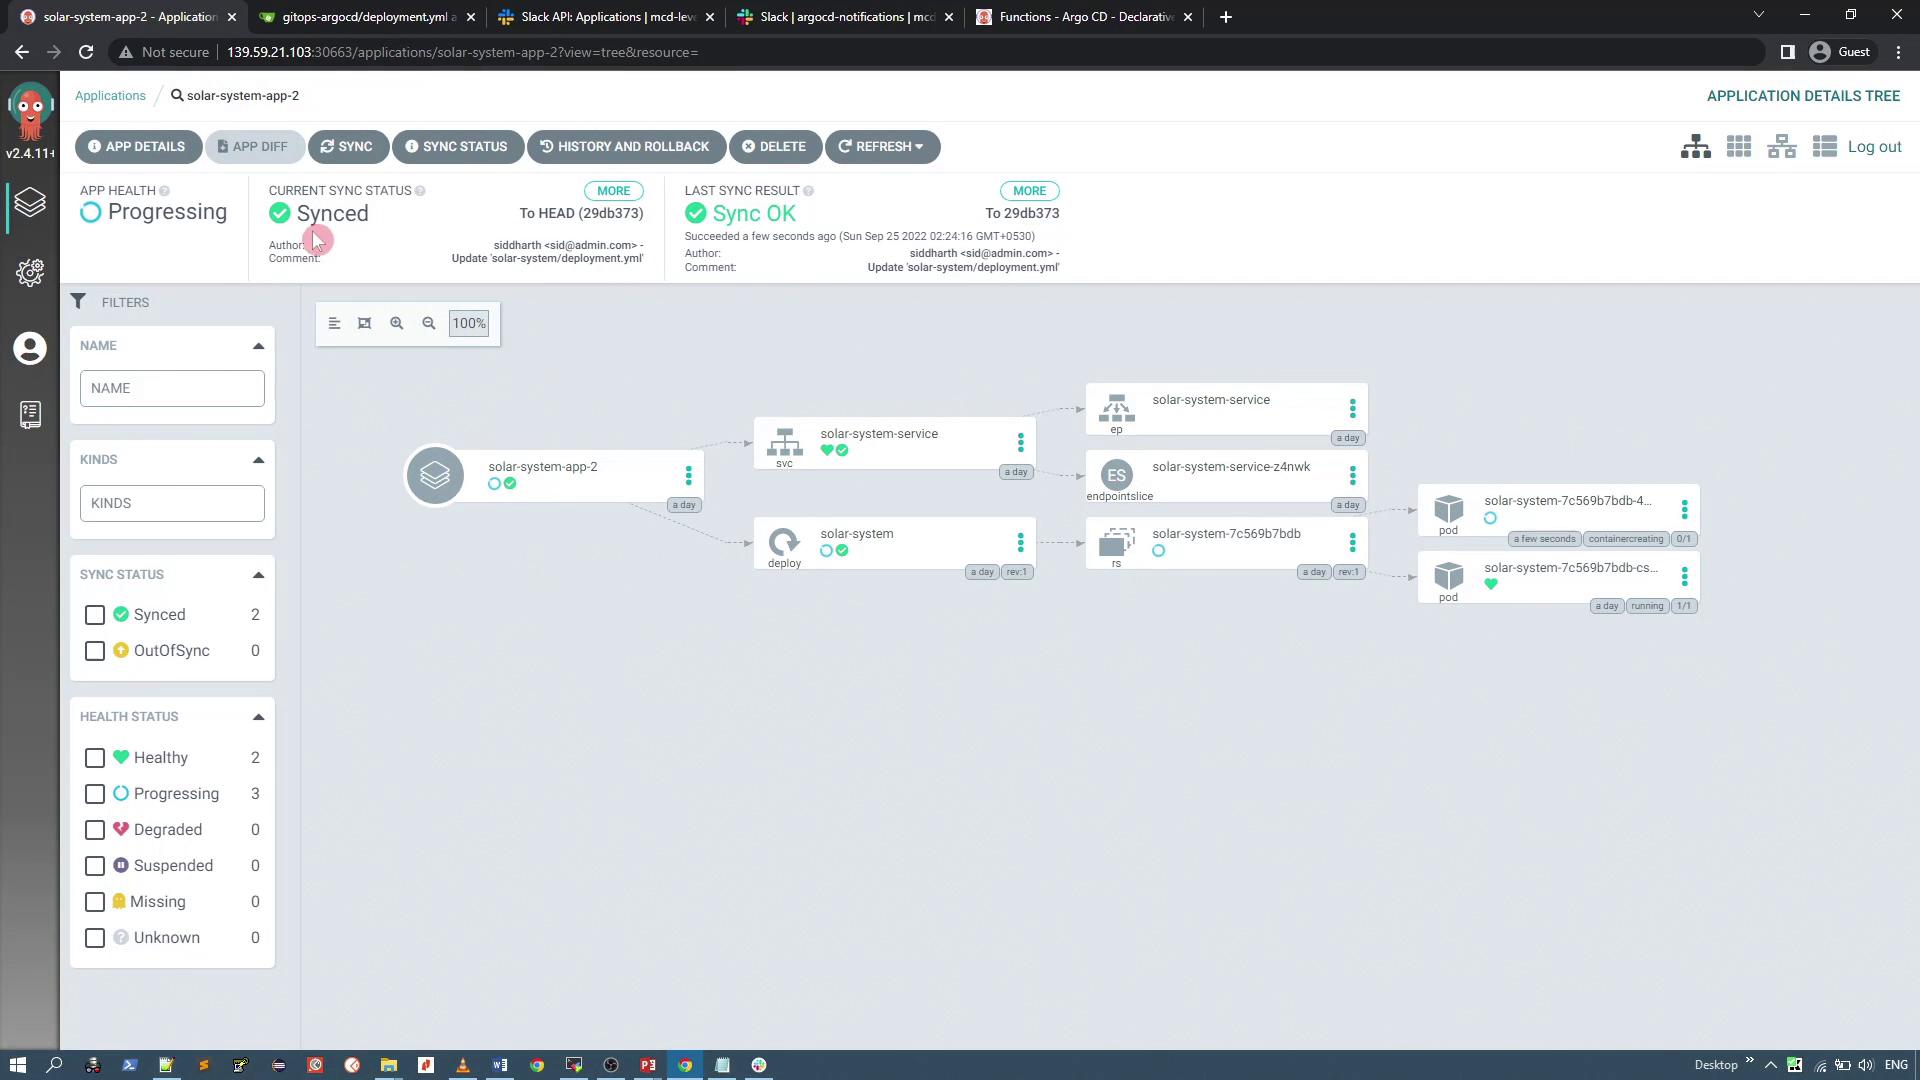Zoom out of the resource tree

tap(429, 323)
